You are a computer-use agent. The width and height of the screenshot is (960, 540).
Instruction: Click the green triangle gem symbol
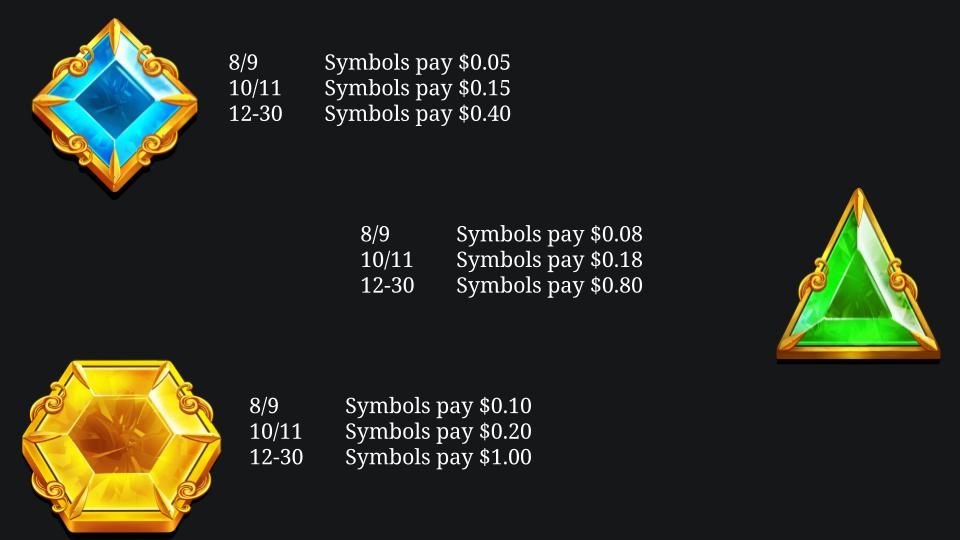pyautogui.click(x=858, y=274)
